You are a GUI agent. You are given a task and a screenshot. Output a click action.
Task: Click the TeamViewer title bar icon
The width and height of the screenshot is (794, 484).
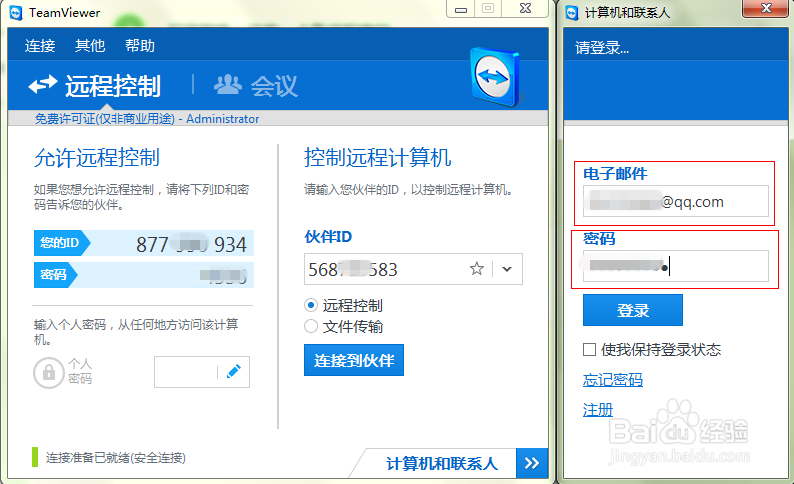point(16,13)
